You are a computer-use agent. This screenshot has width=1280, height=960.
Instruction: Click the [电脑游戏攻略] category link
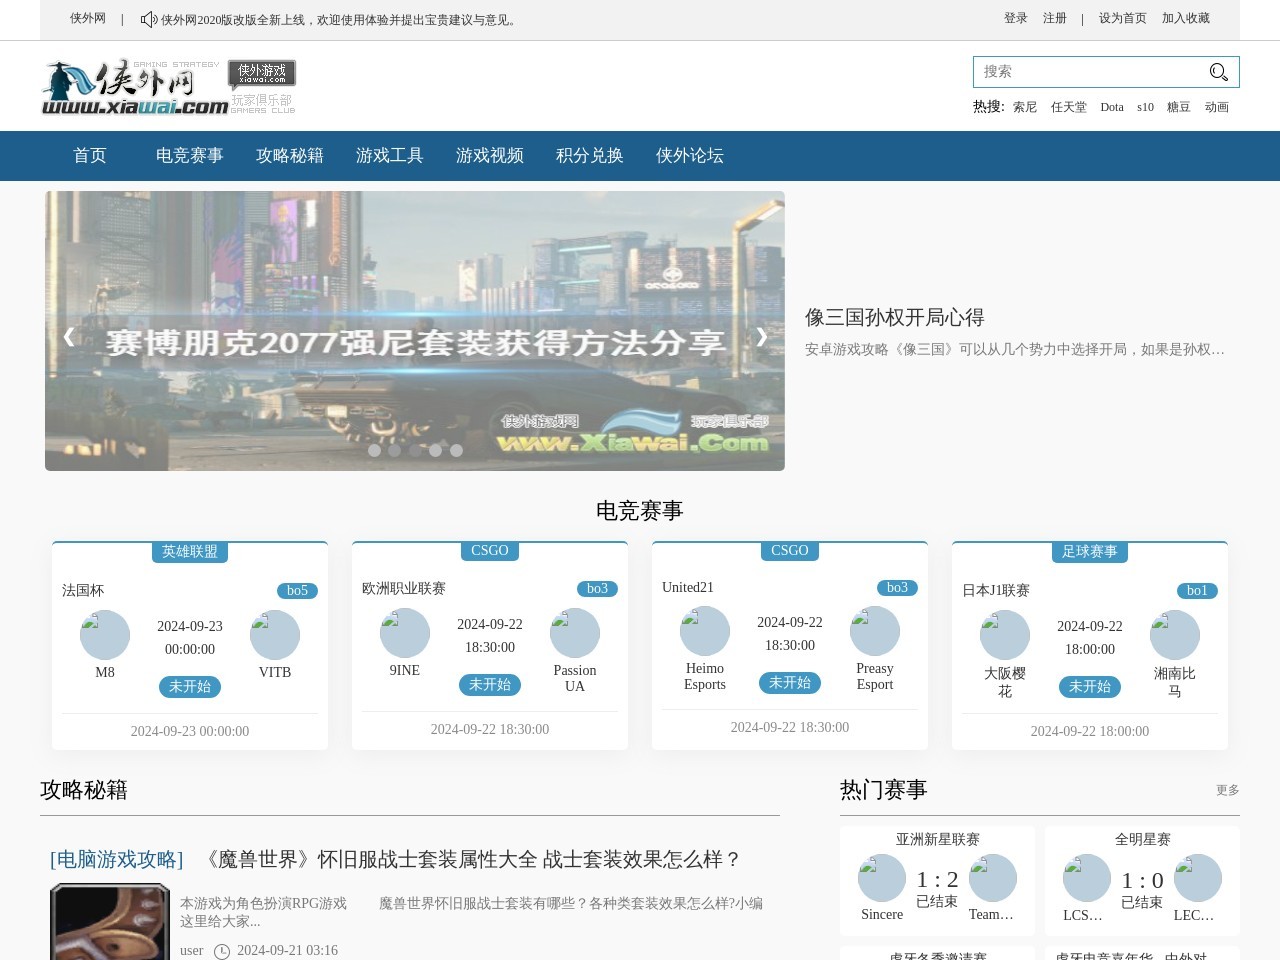click(x=117, y=859)
